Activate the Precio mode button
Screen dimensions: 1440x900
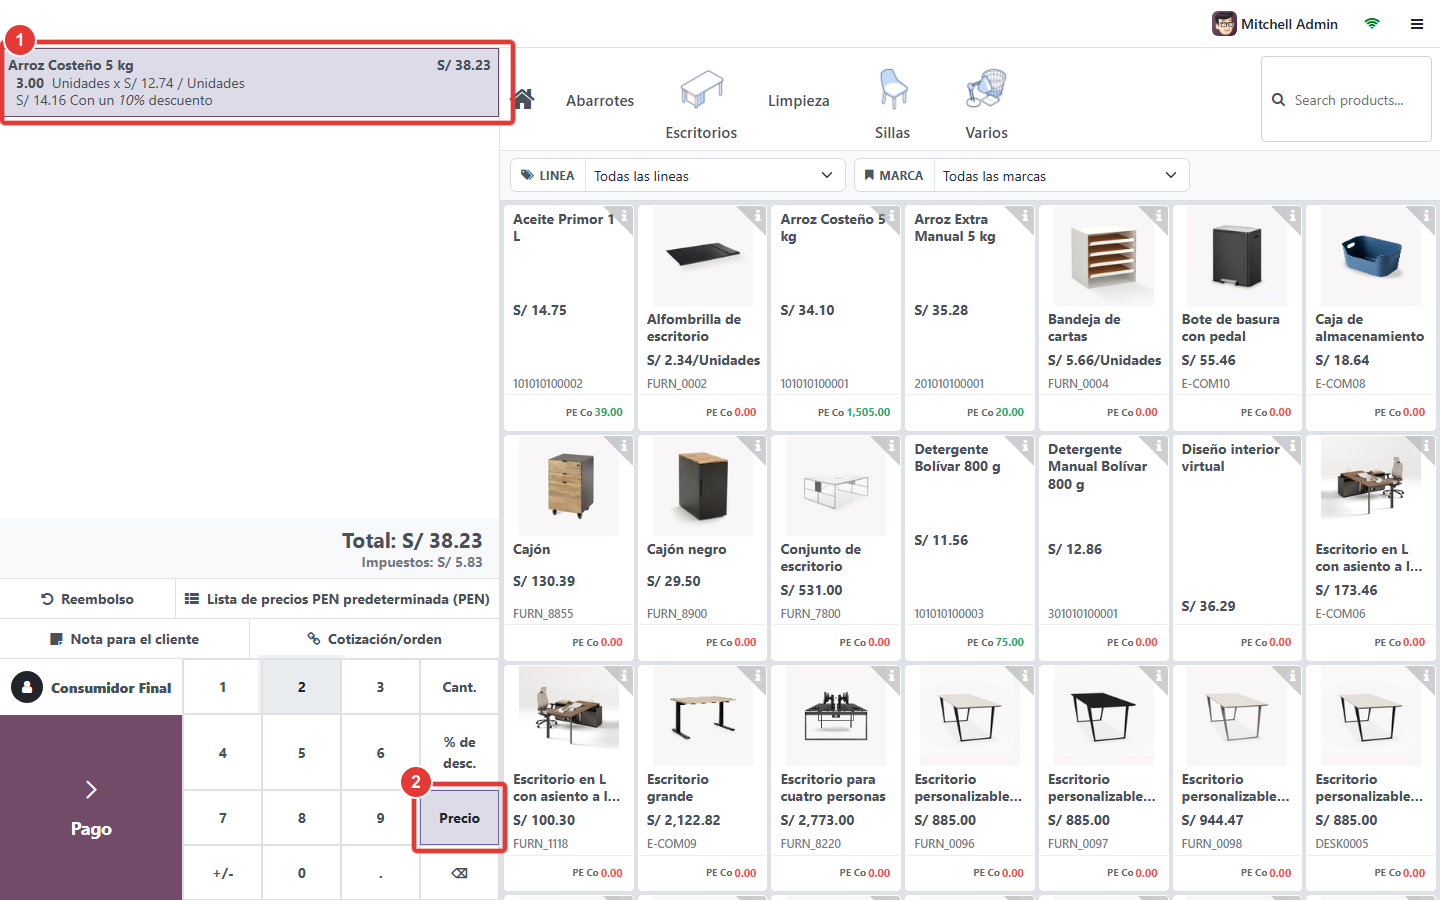(x=459, y=818)
